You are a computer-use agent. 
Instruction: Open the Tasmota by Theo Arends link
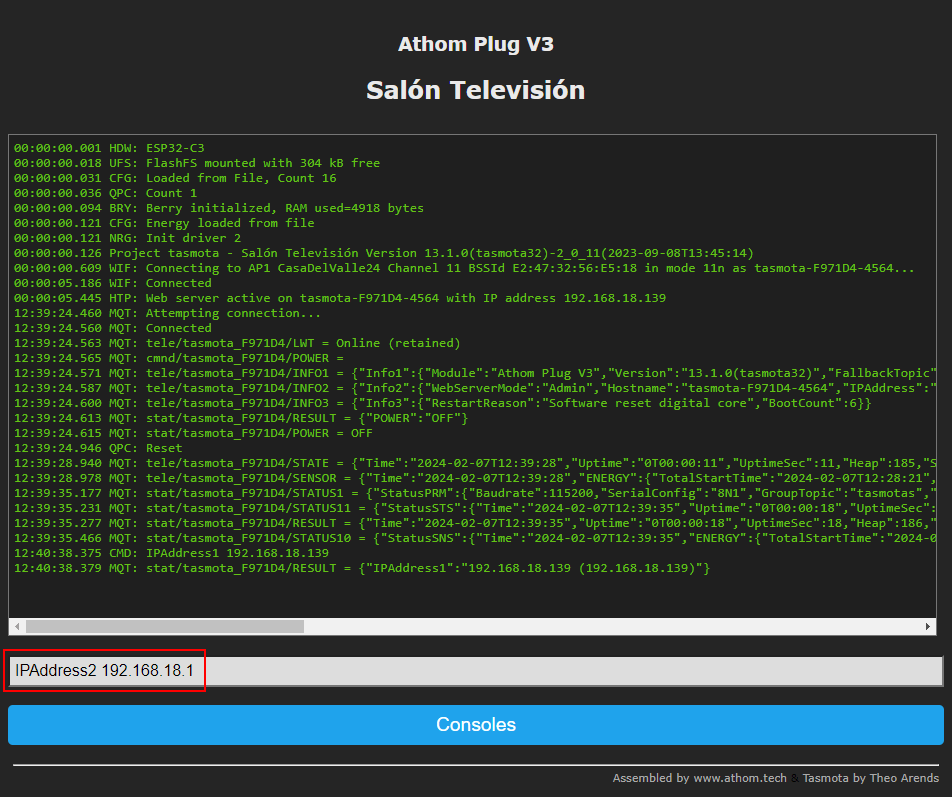click(872, 778)
